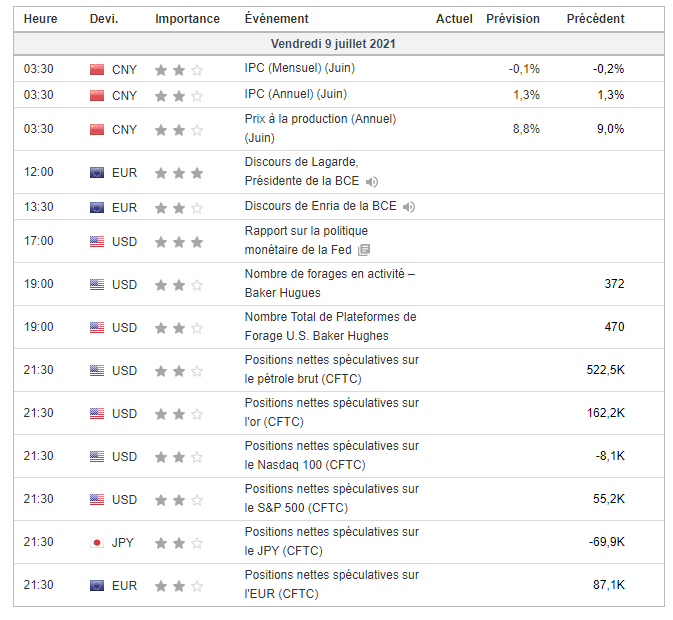This screenshot has height=620, width=673.
Task: Click the EU flag in the last 21:30 row
Action: pyautogui.click(x=97, y=585)
